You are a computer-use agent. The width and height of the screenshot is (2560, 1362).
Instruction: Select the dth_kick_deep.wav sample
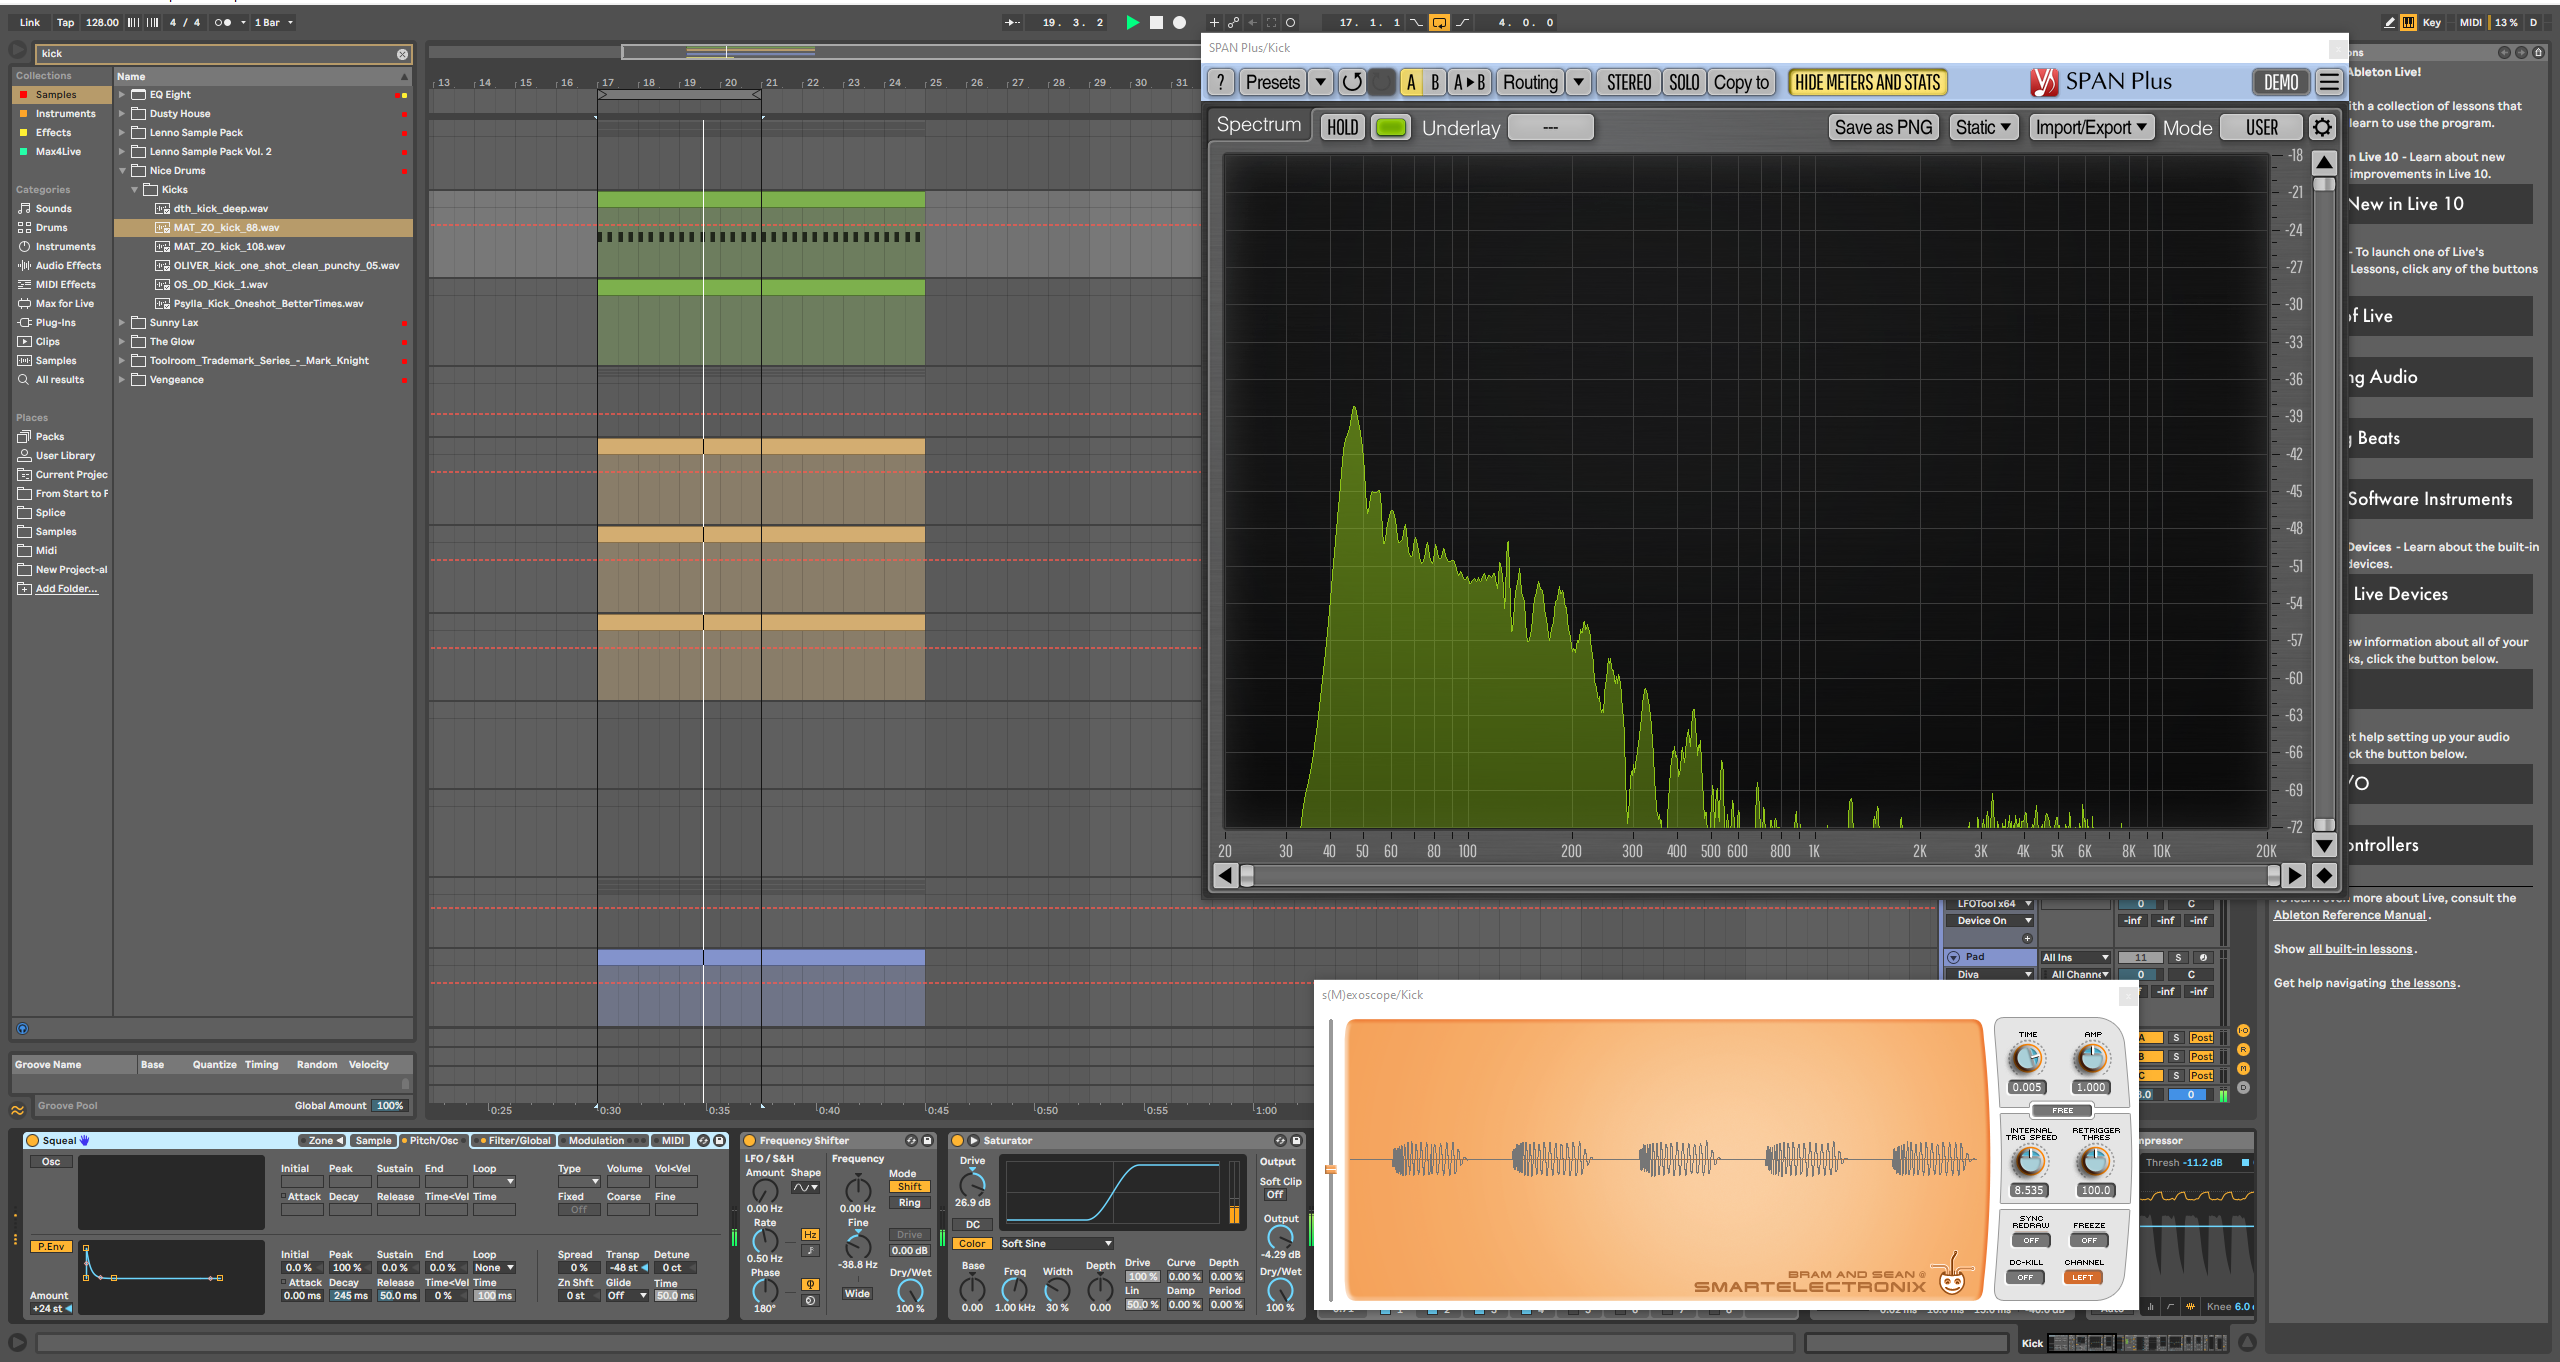(x=220, y=209)
